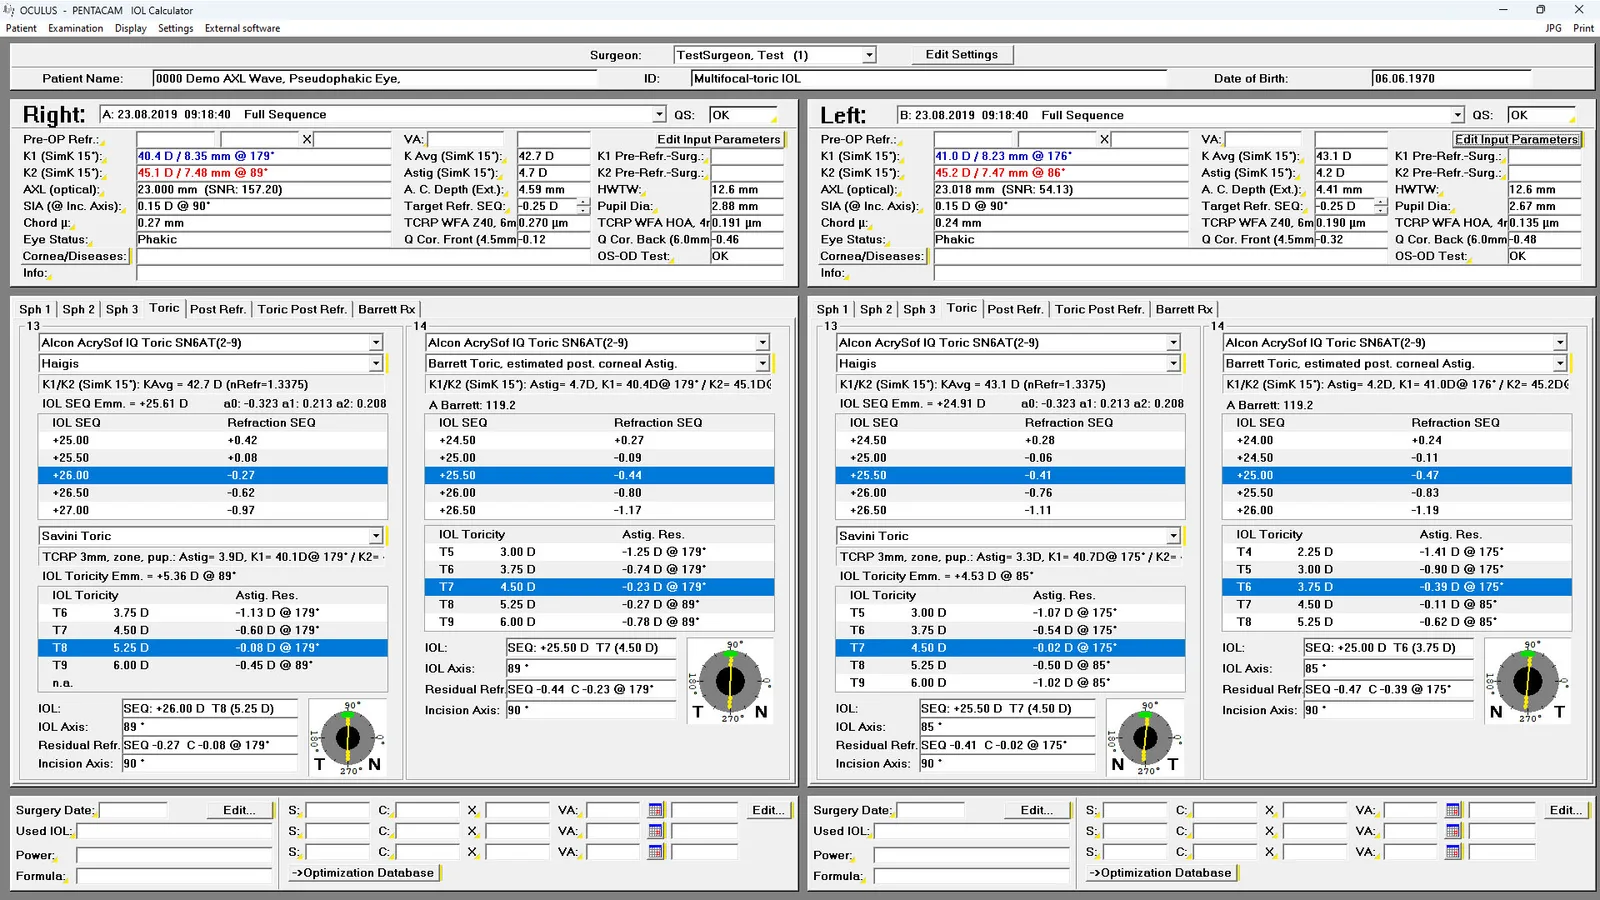The width and height of the screenshot is (1600, 900).
Task: Open calendar icon in Right eye first VA row
Action: pyautogui.click(x=656, y=810)
